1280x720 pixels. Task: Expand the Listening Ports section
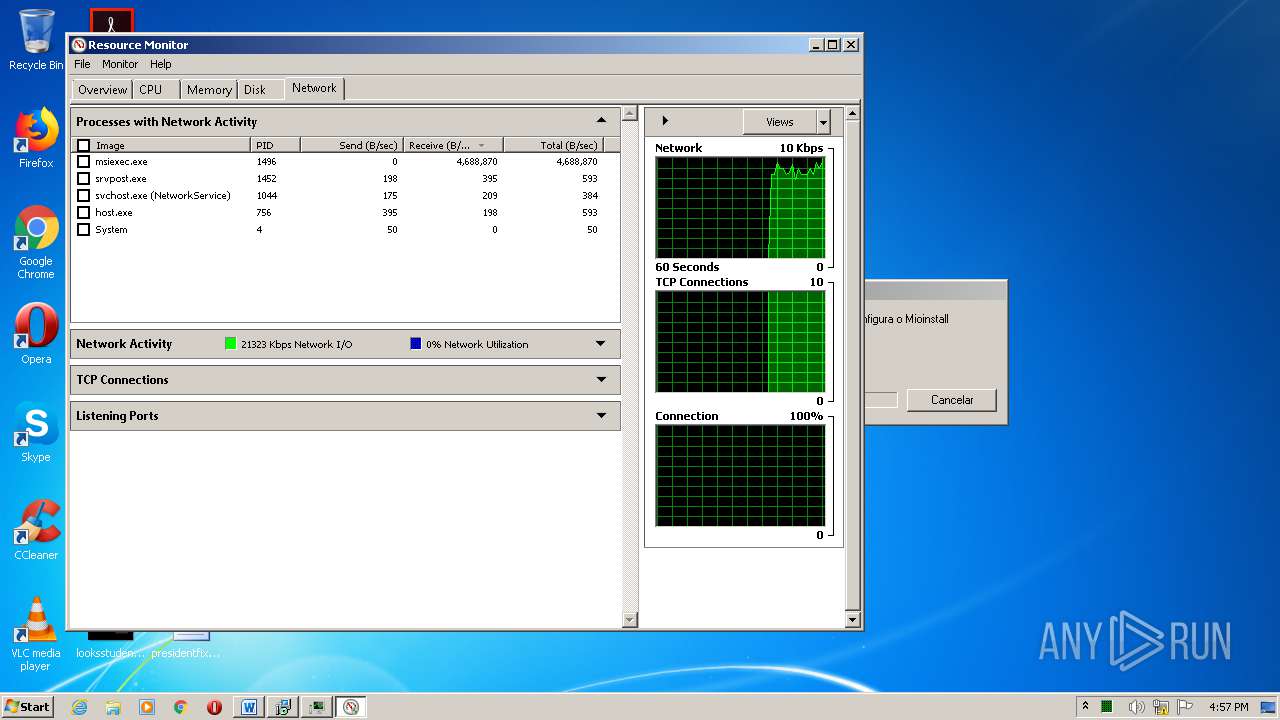coord(601,416)
